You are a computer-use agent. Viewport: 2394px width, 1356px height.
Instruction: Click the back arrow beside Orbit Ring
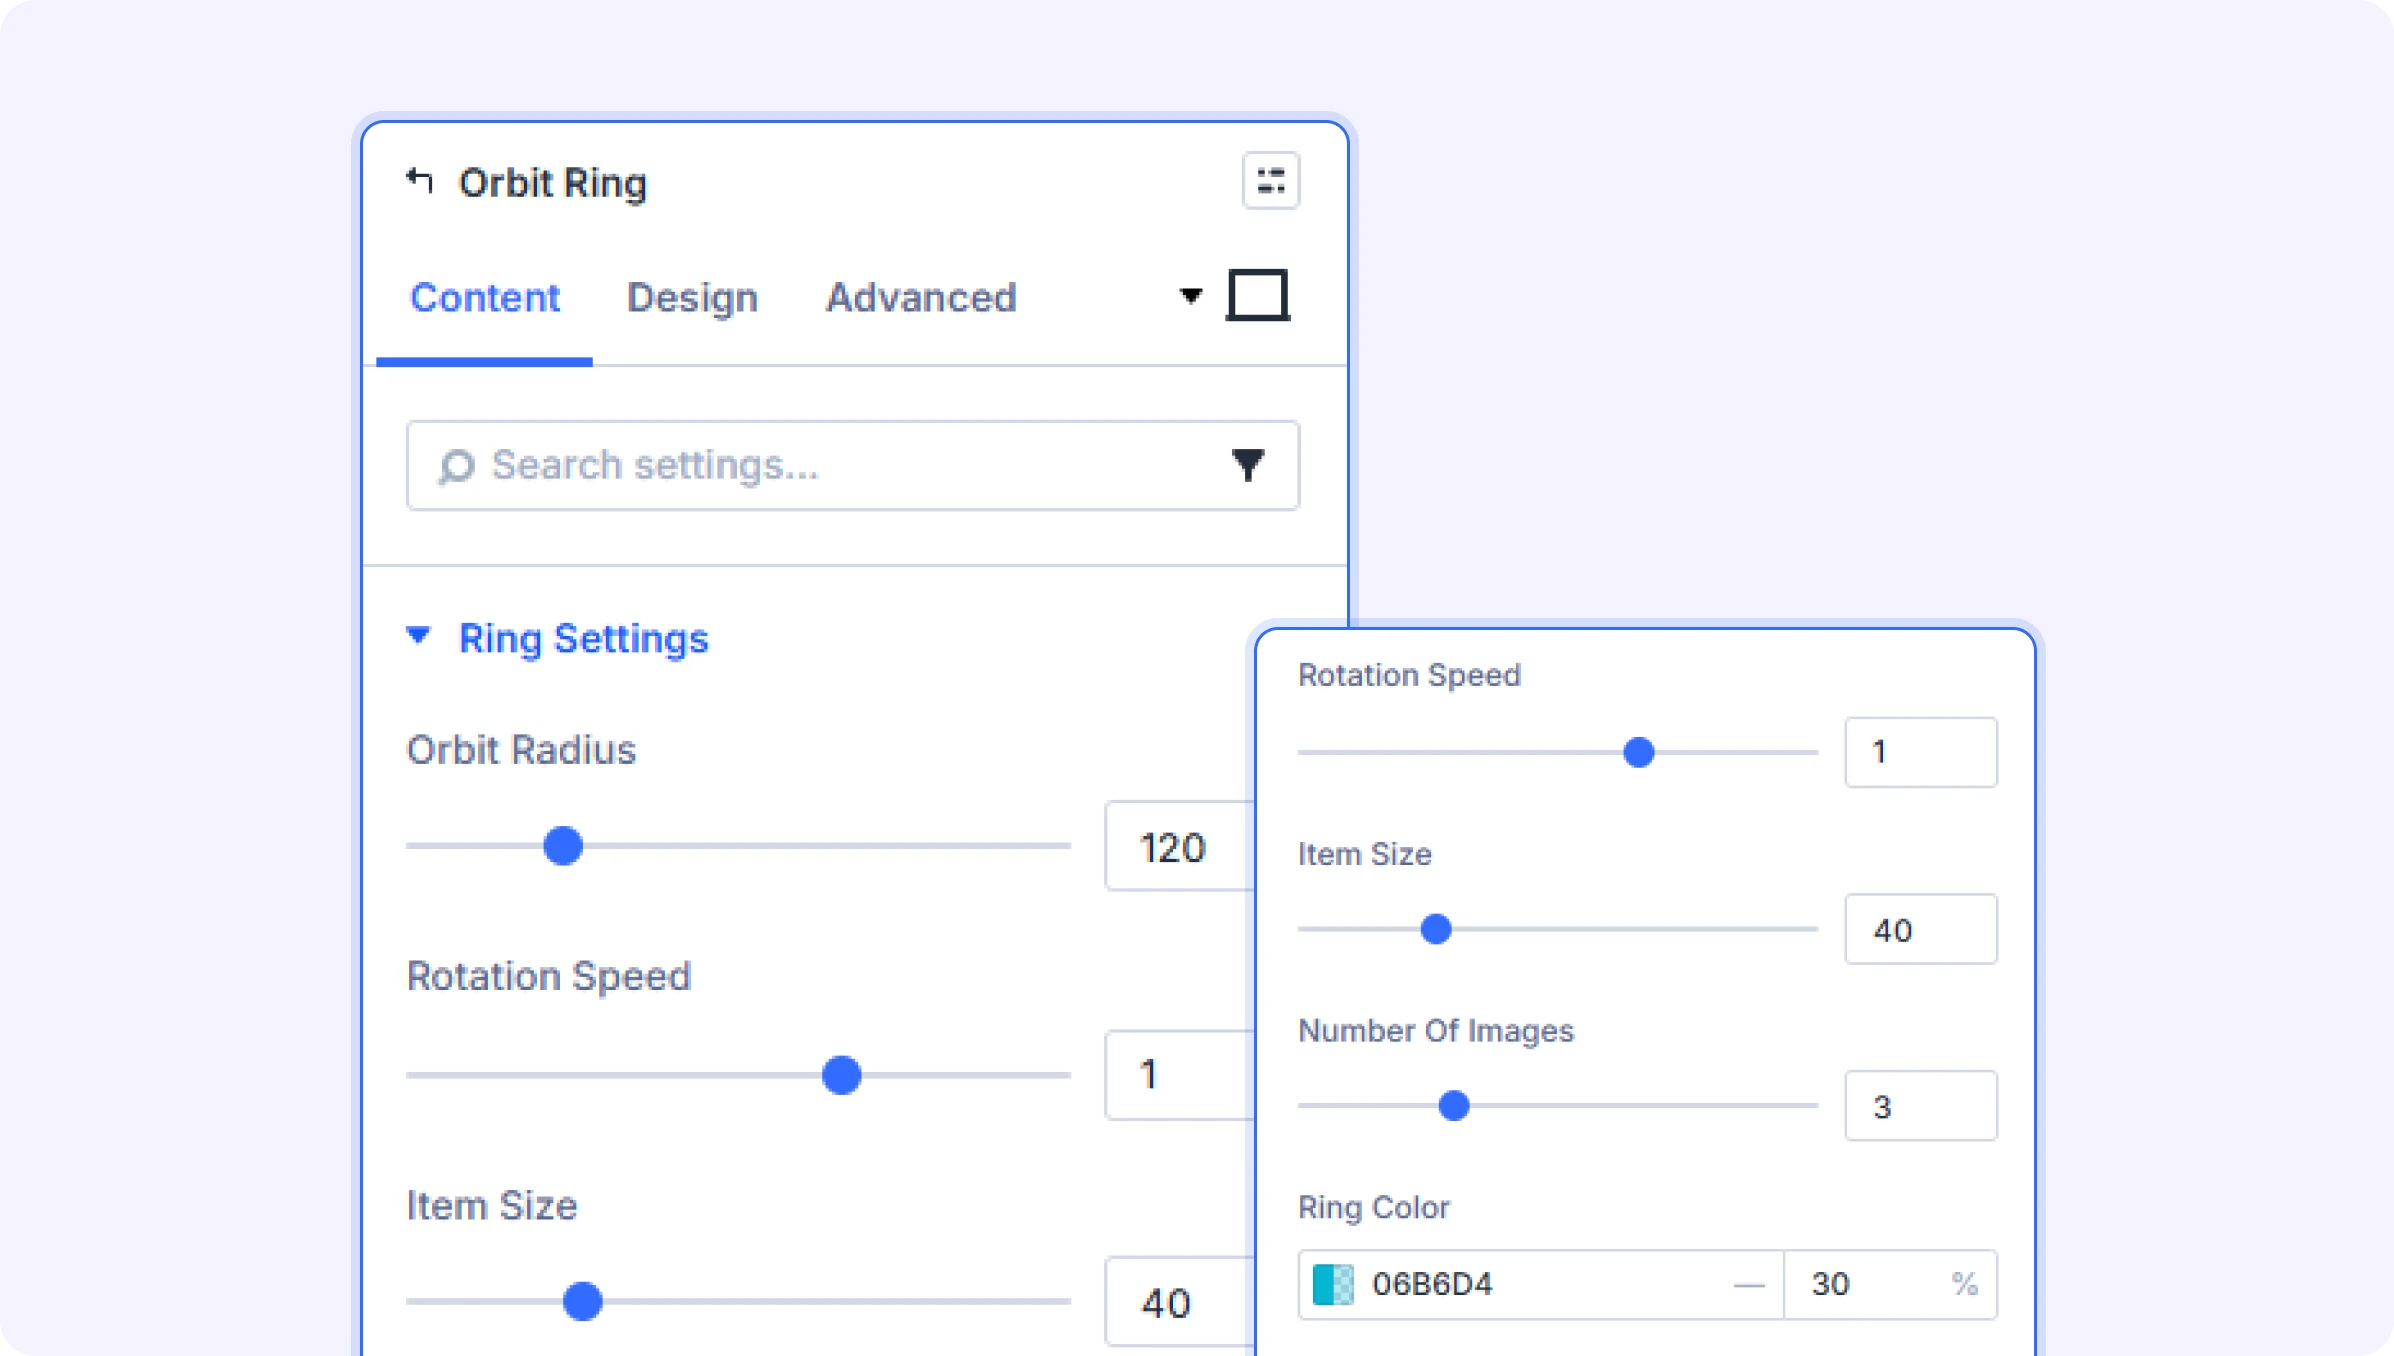tap(420, 181)
